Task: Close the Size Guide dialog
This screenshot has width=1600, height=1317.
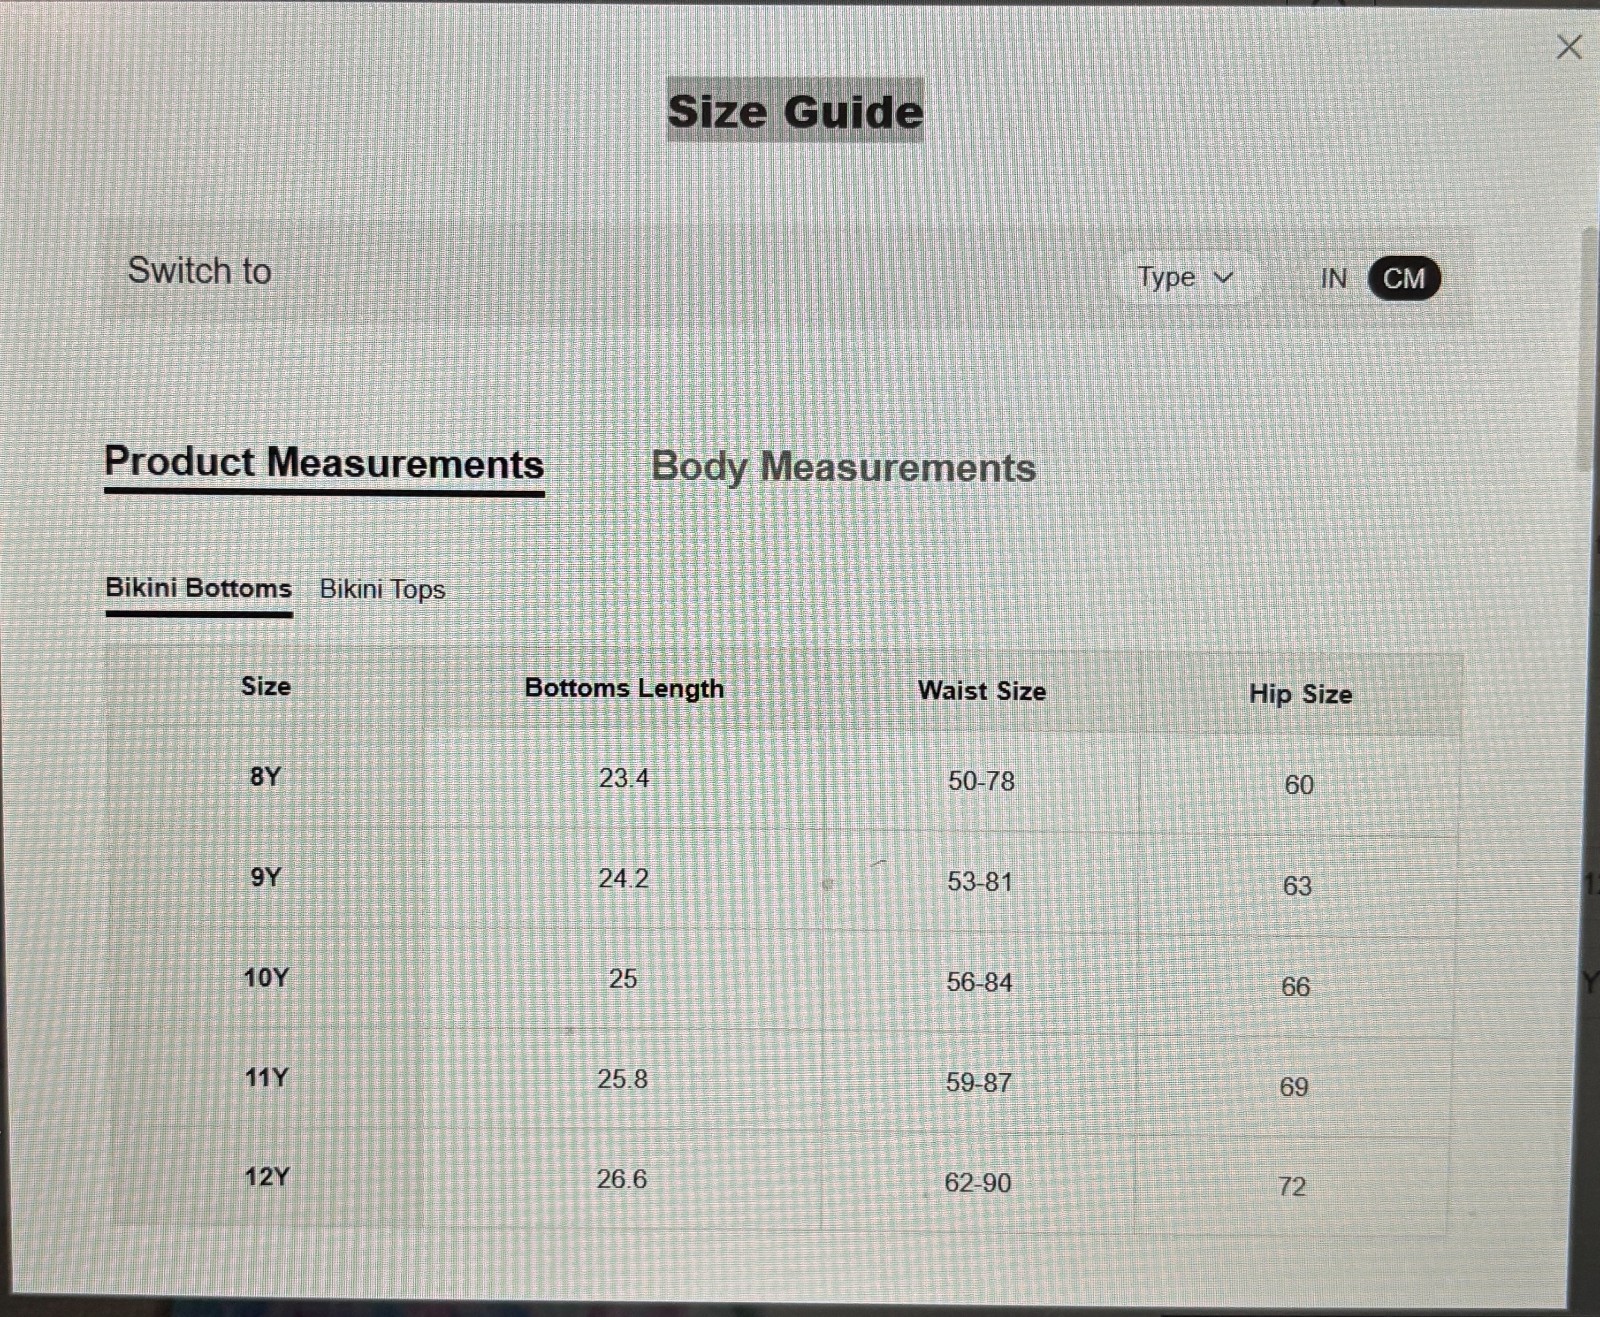Action: [x=1569, y=47]
